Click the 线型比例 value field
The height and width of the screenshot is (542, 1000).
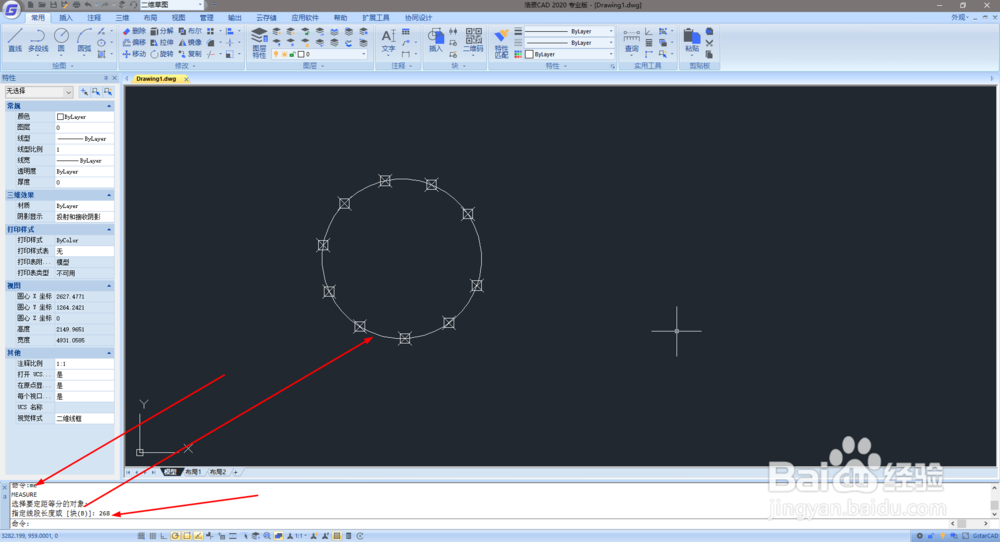[x=84, y=149]
